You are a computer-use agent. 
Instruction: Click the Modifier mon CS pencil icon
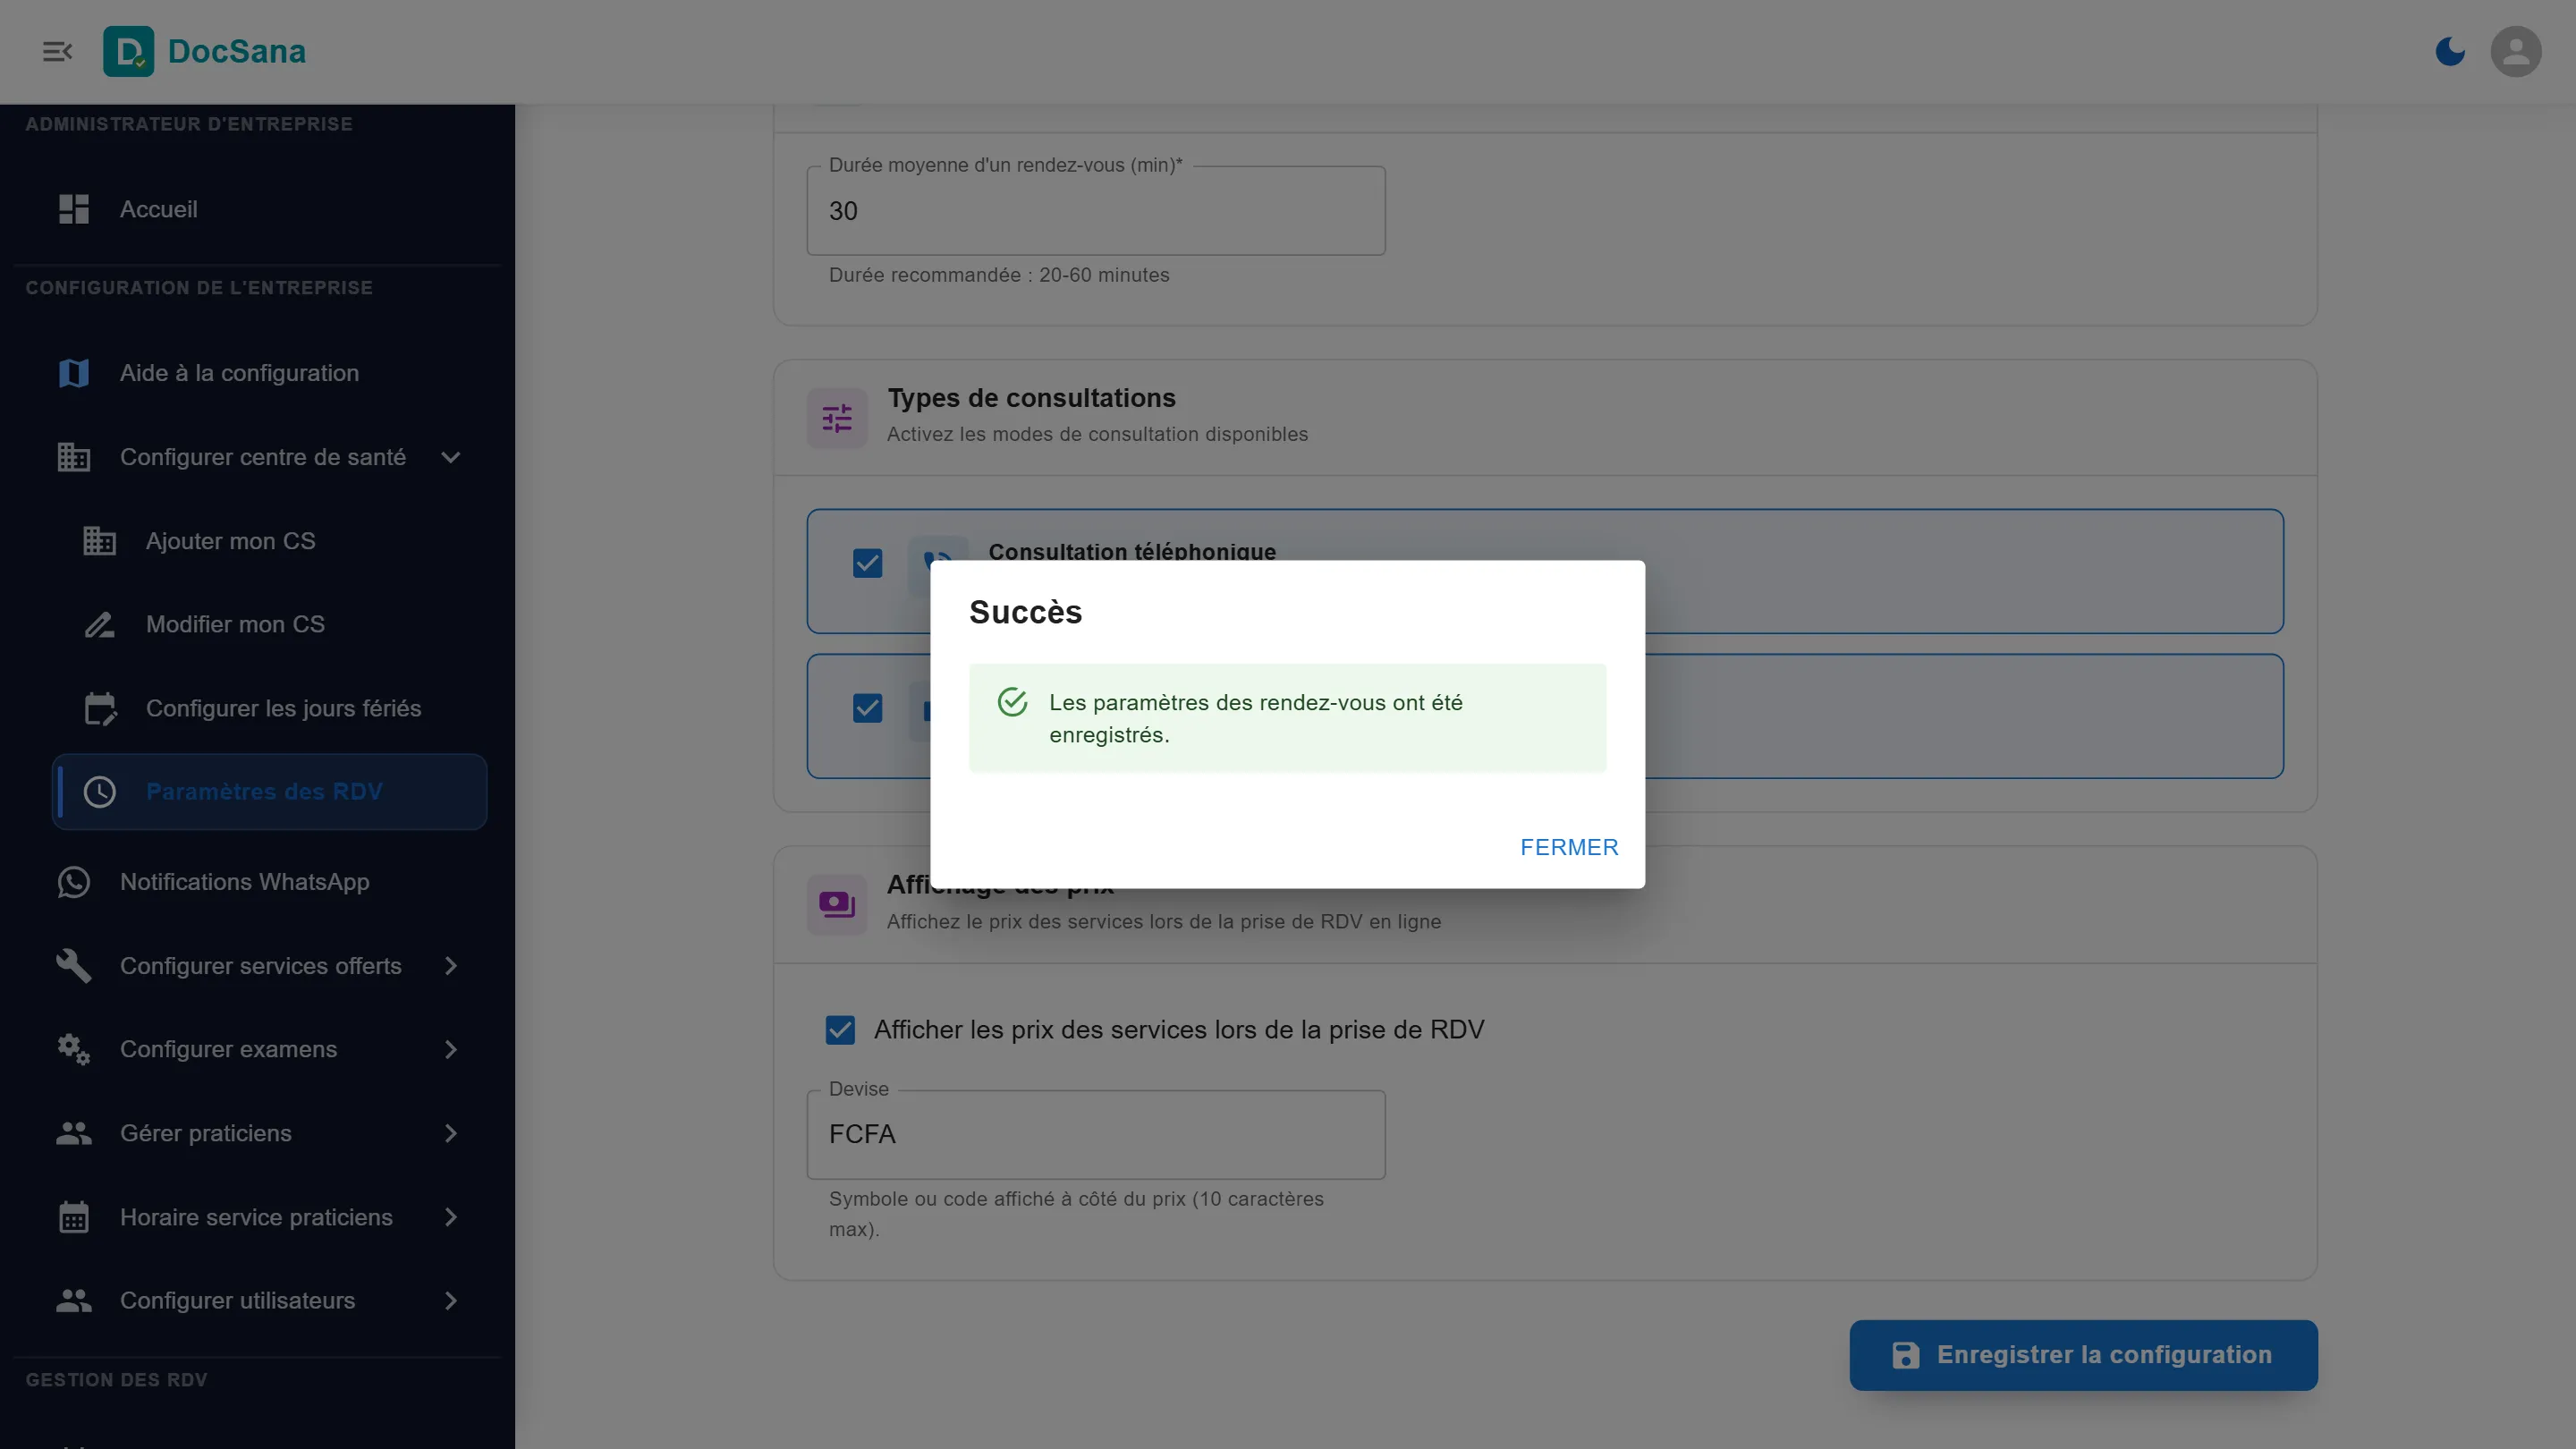tap(99, 624)
